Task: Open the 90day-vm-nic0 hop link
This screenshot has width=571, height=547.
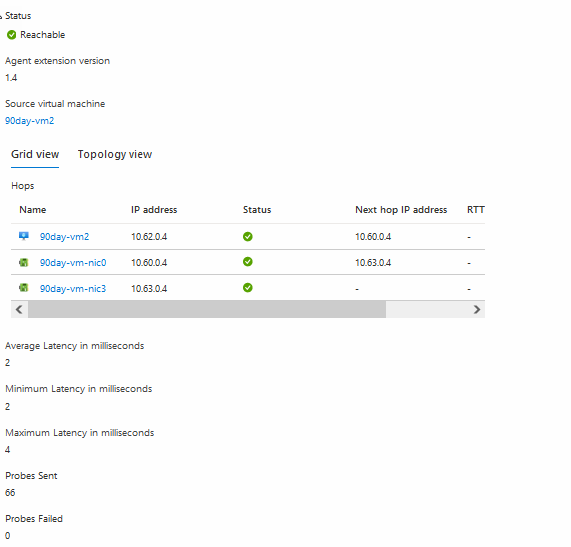Action: pyautogui.click(x=73, y=263)
